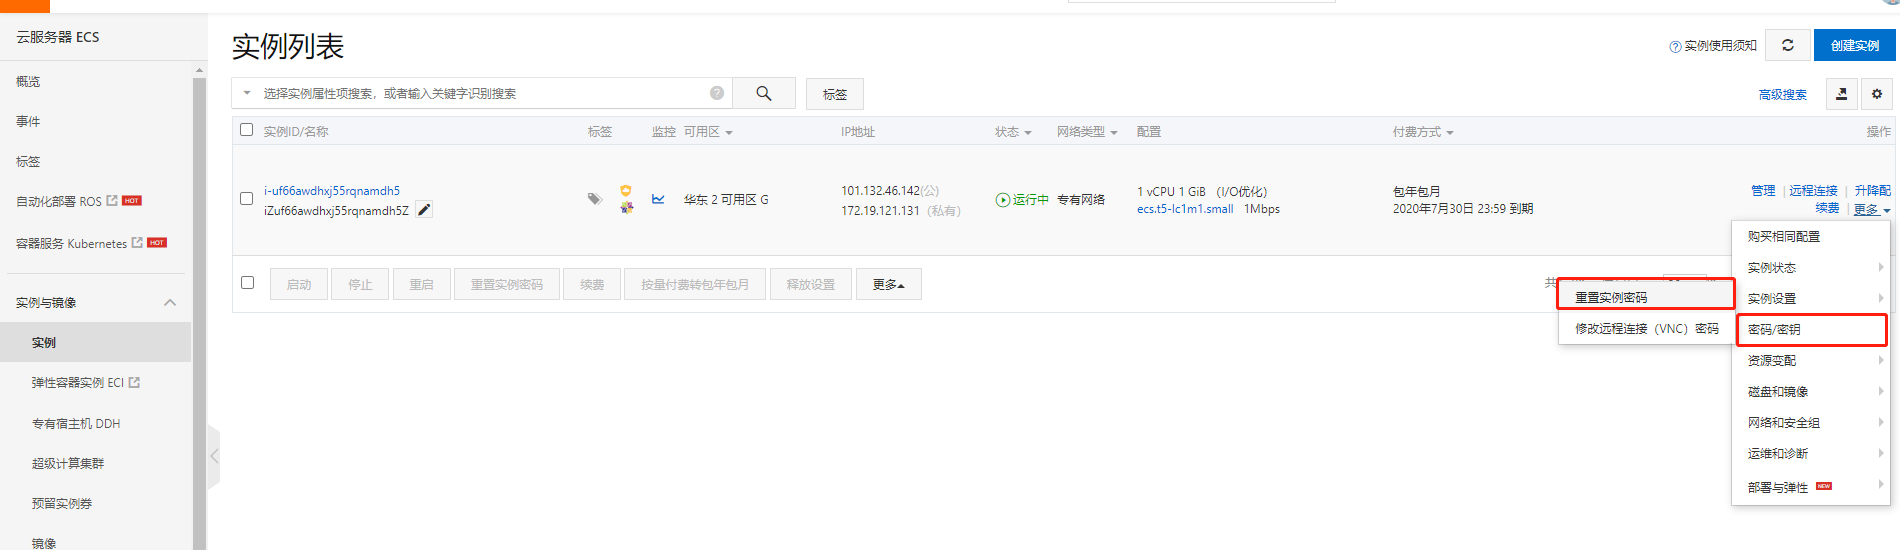This screenshot has width=1900, height=550.
Task: Open the search attribute dropdown arrow
Action: (x=247, y=93)
